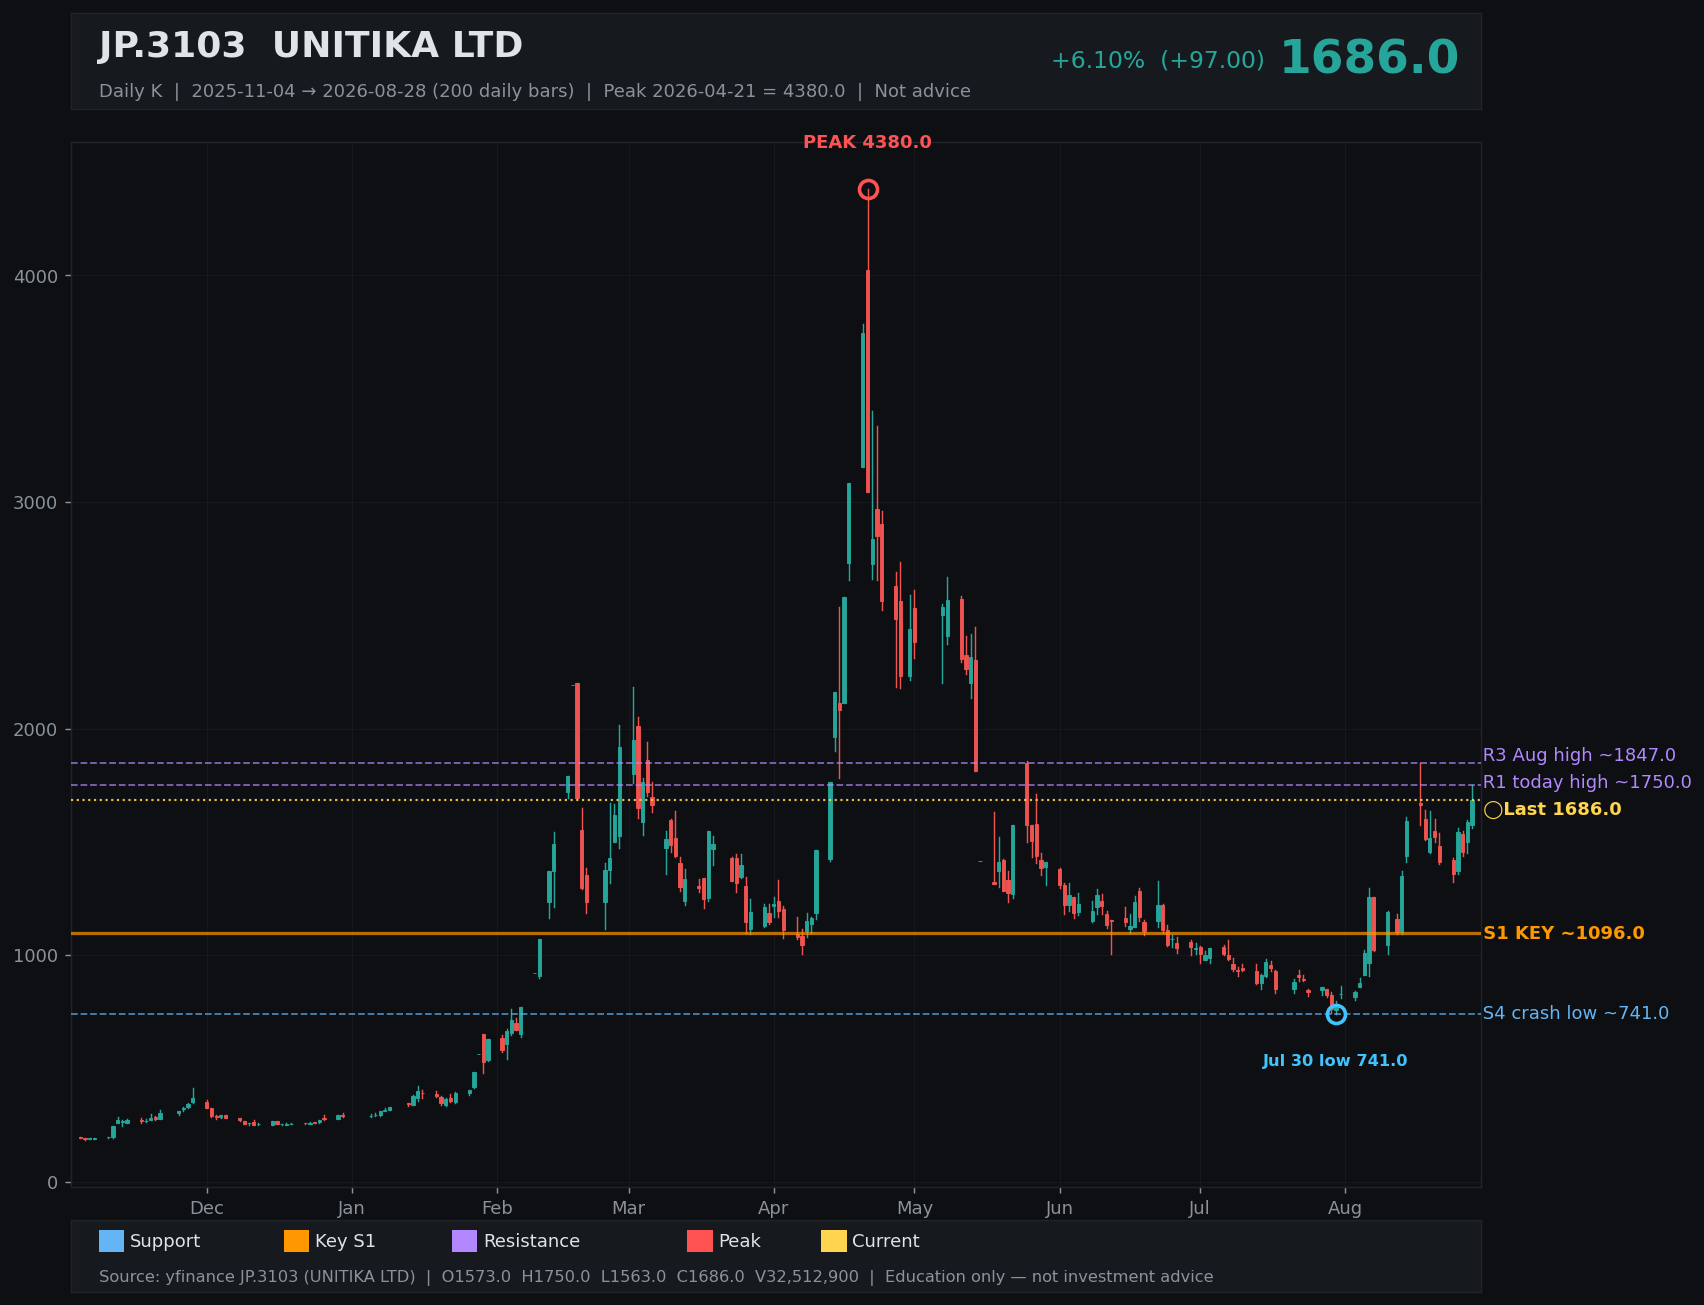Click the Jun x-axis label

click(x=1059, y=1208)
